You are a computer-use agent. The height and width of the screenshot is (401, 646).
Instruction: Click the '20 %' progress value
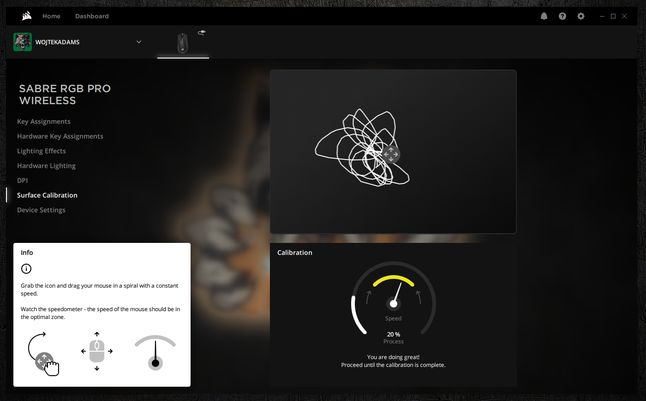[x=393, y=334]
